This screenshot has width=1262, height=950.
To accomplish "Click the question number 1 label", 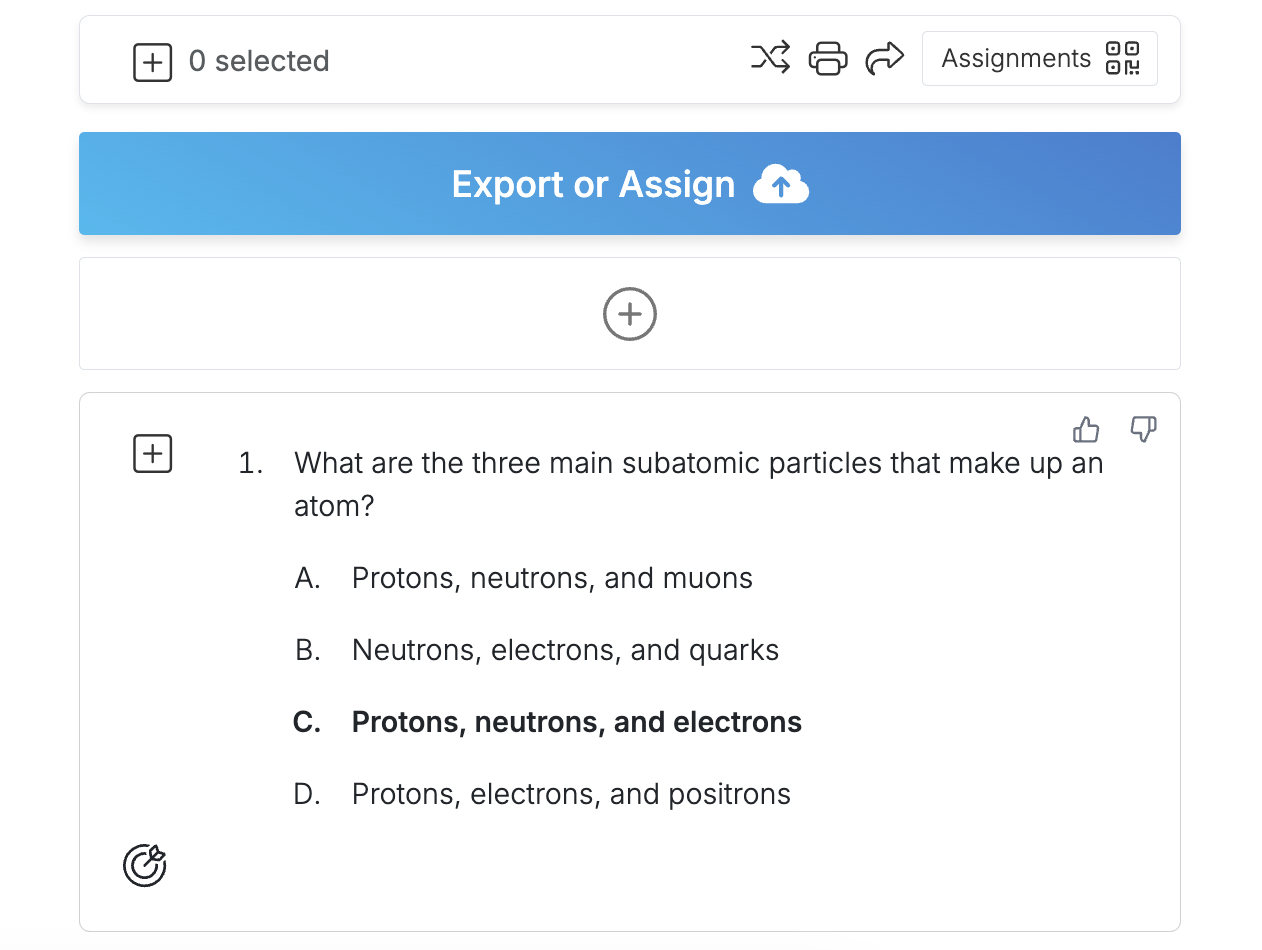I will (x=250, y=464).
